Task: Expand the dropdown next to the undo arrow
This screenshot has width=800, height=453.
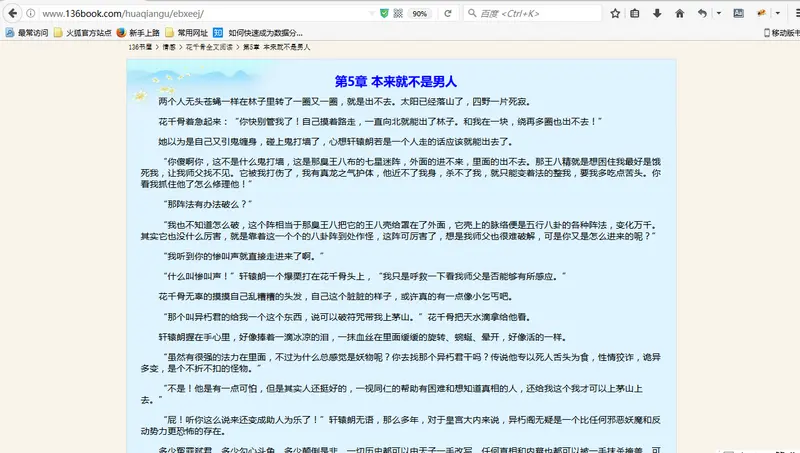Action: [718, 13]
